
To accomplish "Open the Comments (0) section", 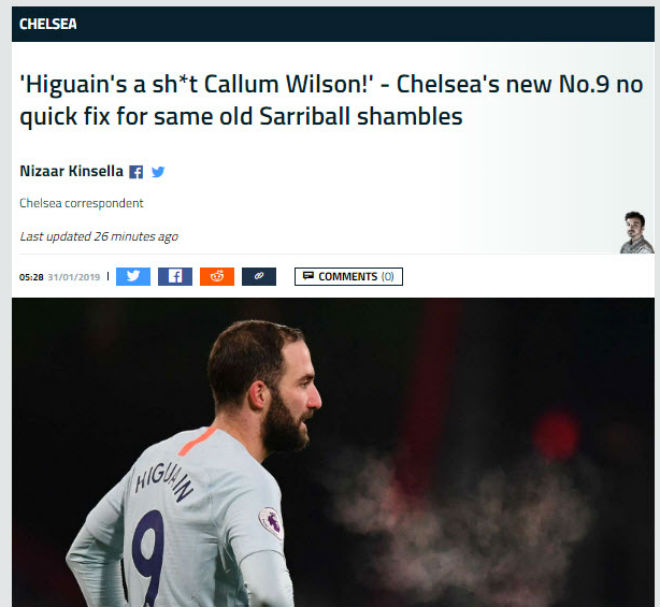I will click(x=349, y=277).
